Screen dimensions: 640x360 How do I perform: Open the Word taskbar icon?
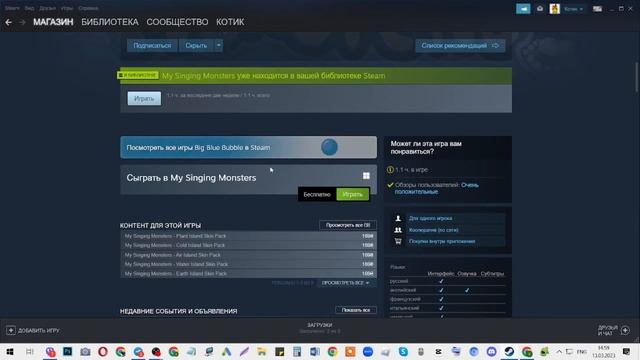314,351
